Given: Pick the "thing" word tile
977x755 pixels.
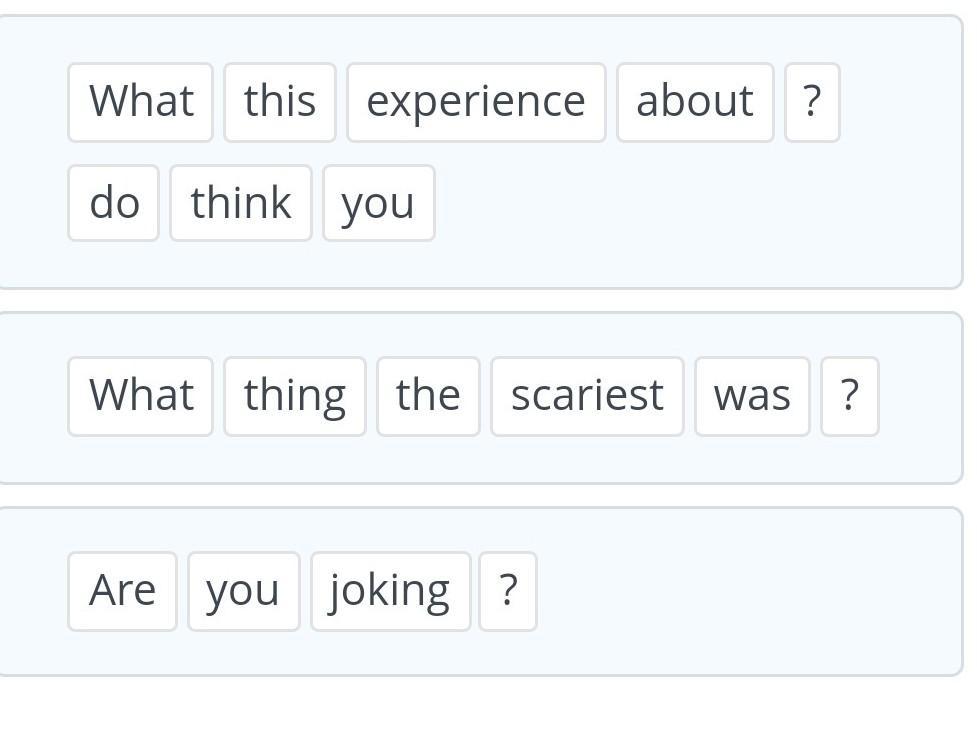Looking at the screenshot, I should coord(295,396).
